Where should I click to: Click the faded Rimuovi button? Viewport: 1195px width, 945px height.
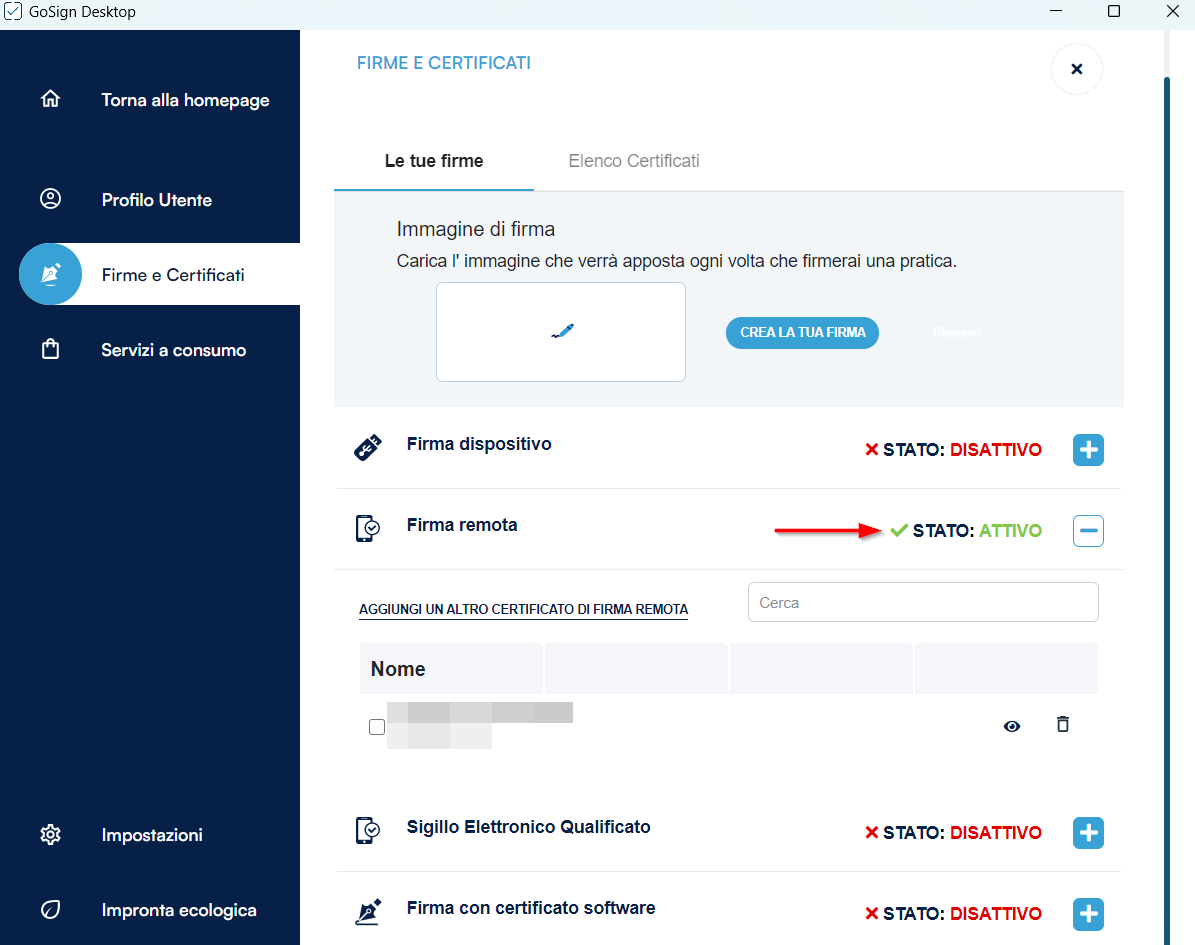[x=956, y=333]
